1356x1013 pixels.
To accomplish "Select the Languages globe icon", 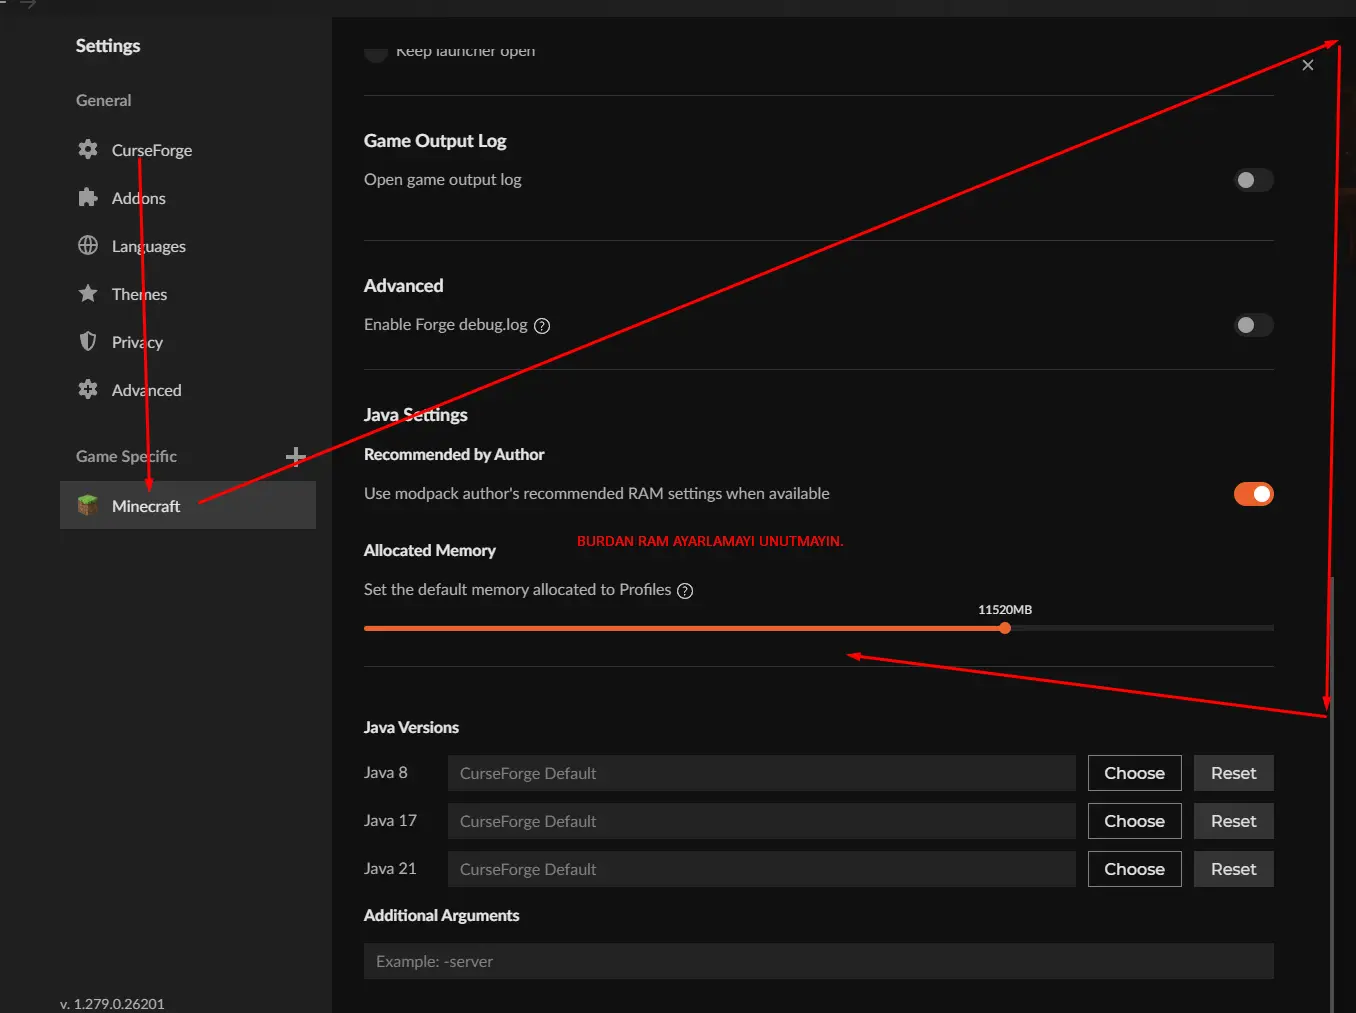I will 88,245.
